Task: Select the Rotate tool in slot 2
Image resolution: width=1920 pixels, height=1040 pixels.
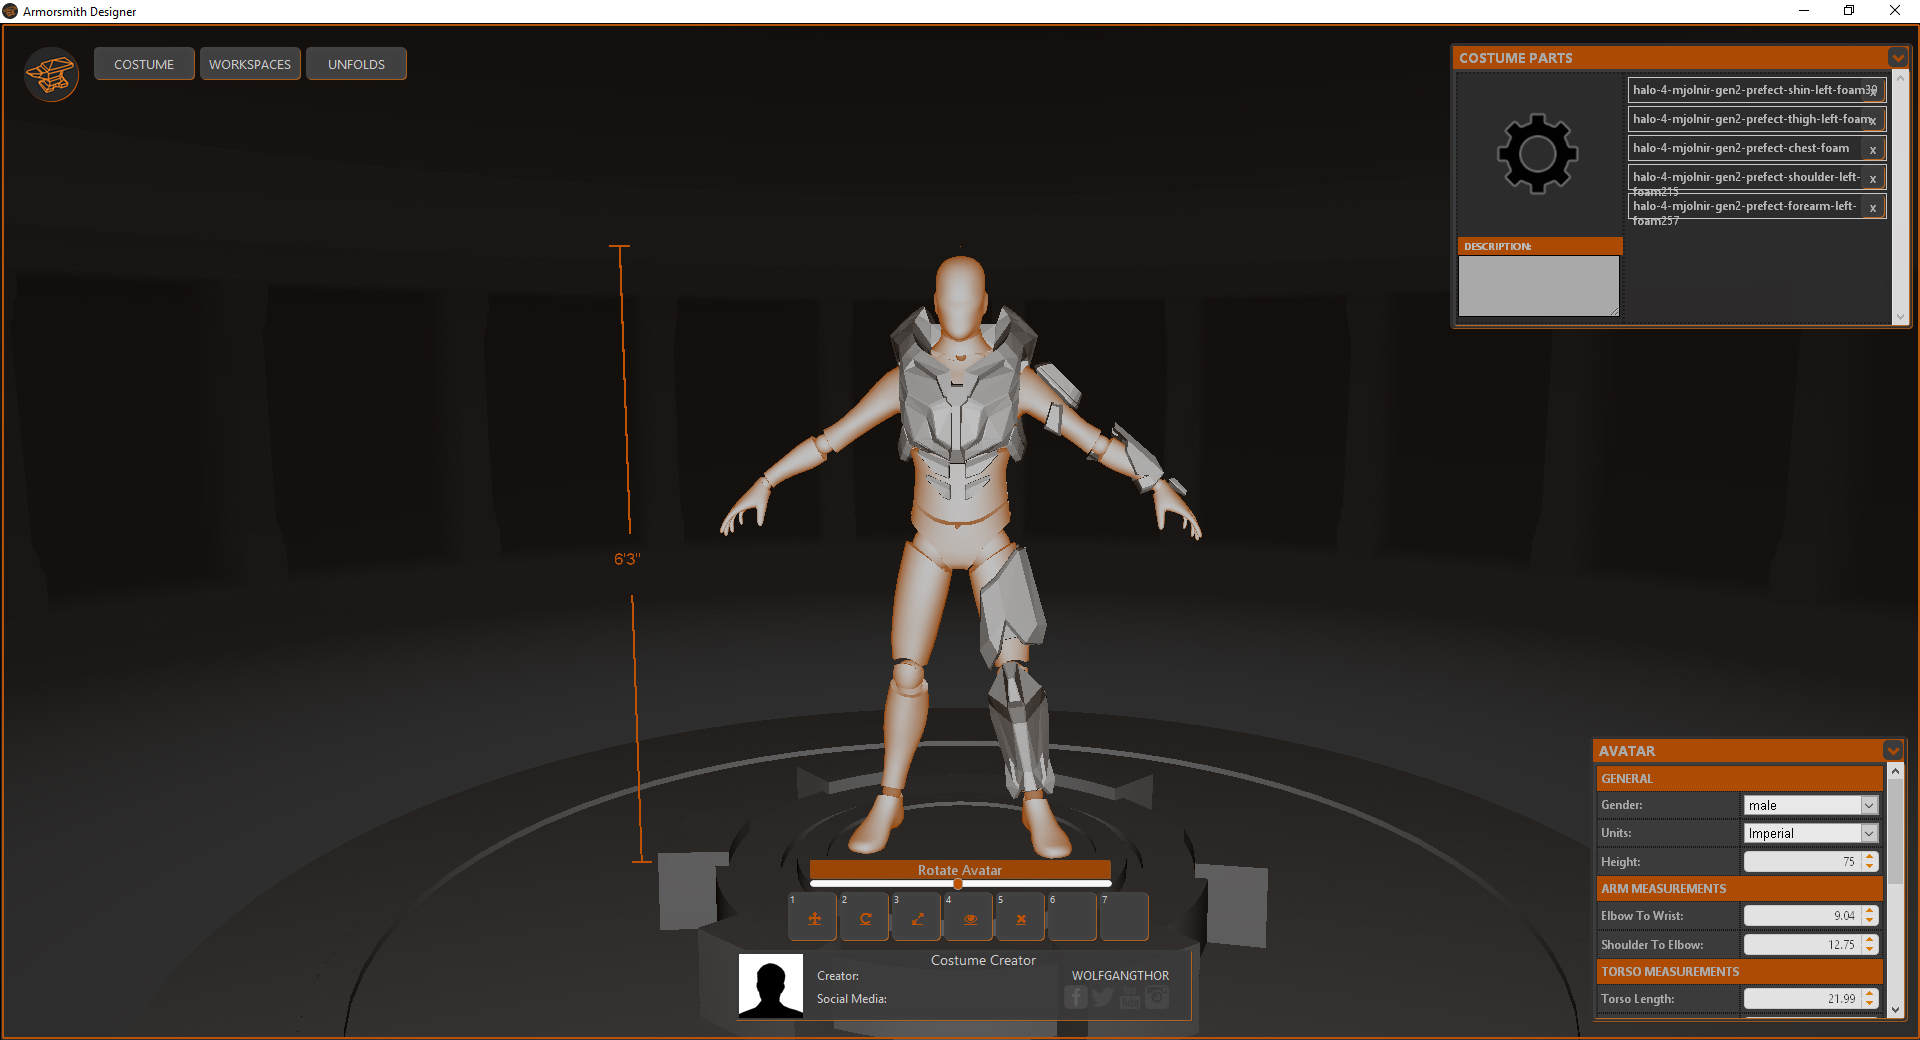Action: point(865,918)
